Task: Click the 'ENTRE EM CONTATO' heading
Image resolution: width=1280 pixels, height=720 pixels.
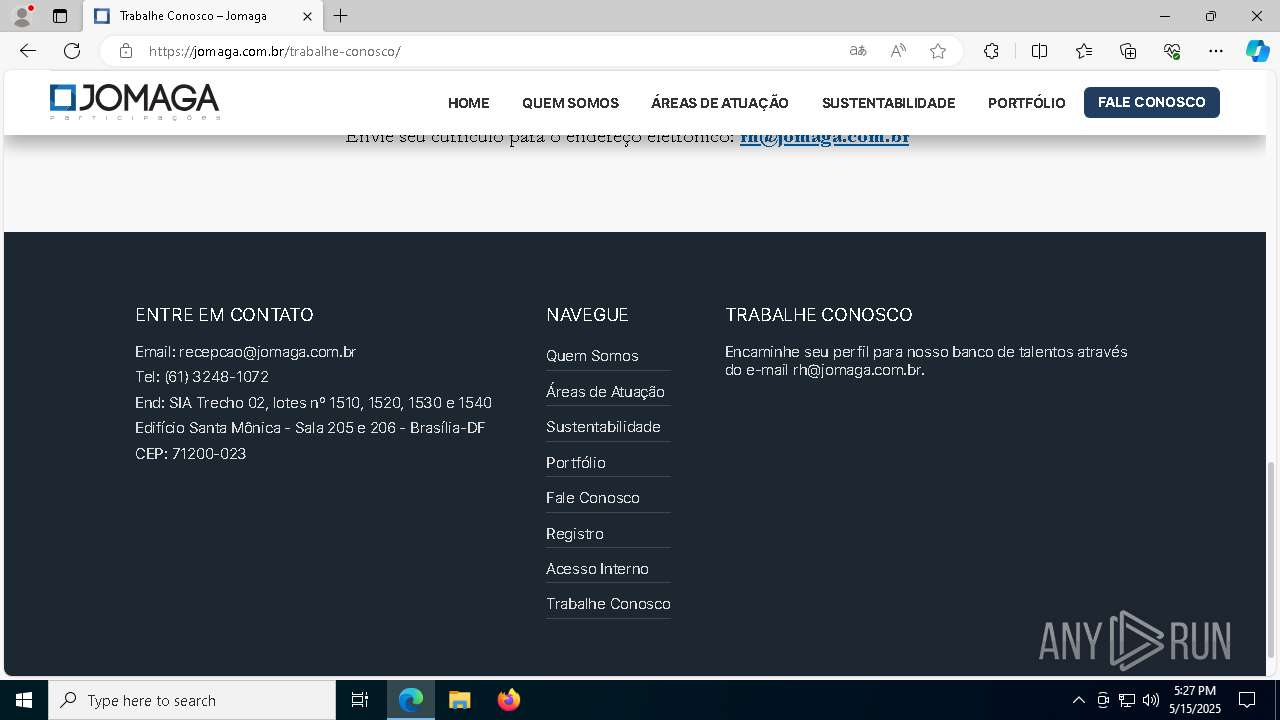Action: (224, 315)
